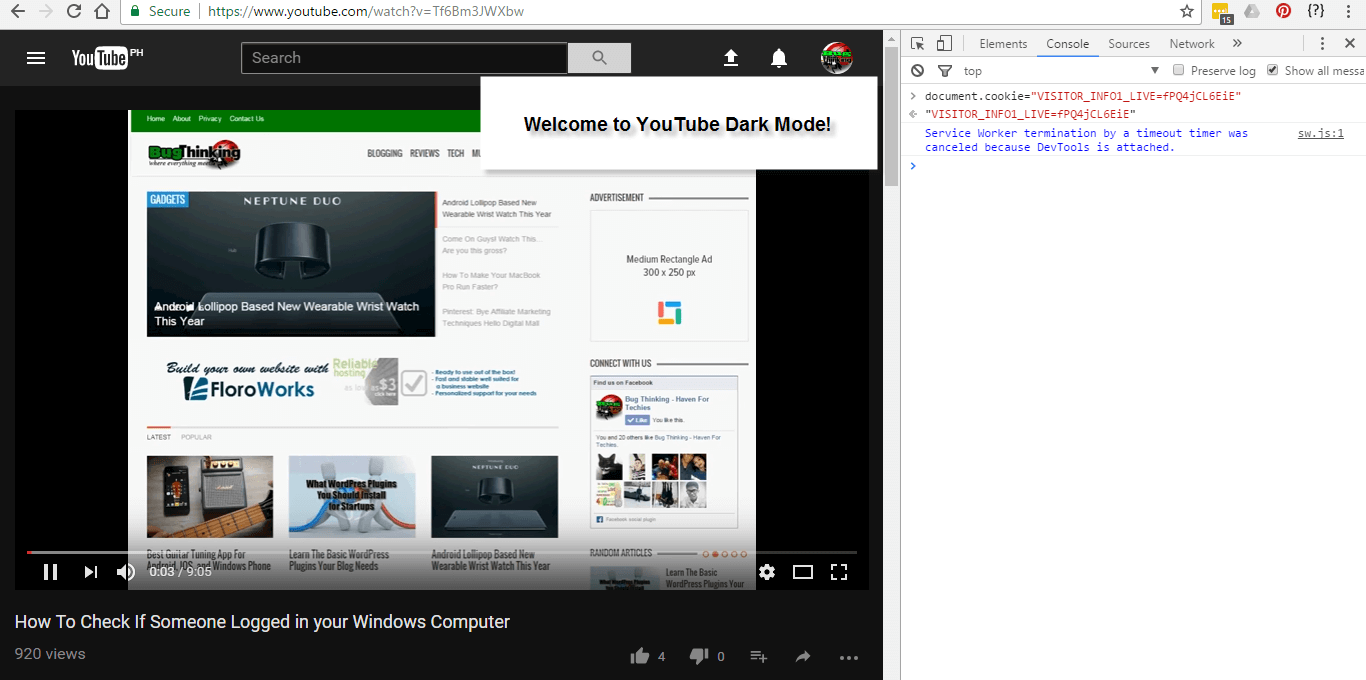Click the 0:03 / 9:05 time display
Viewport: 1366px width, 680px height.
180,572
